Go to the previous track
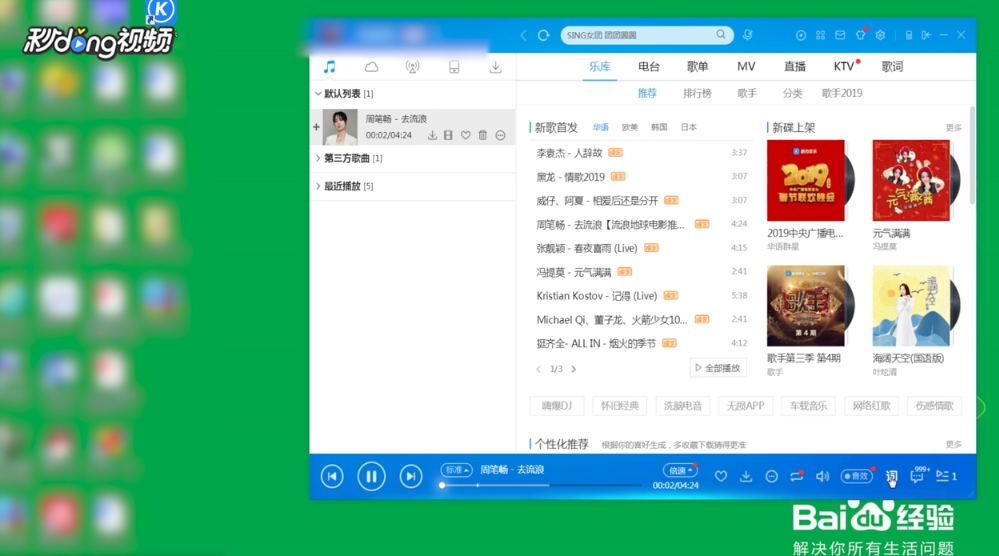This screenshot has width=999, height=556. [332, 476]
